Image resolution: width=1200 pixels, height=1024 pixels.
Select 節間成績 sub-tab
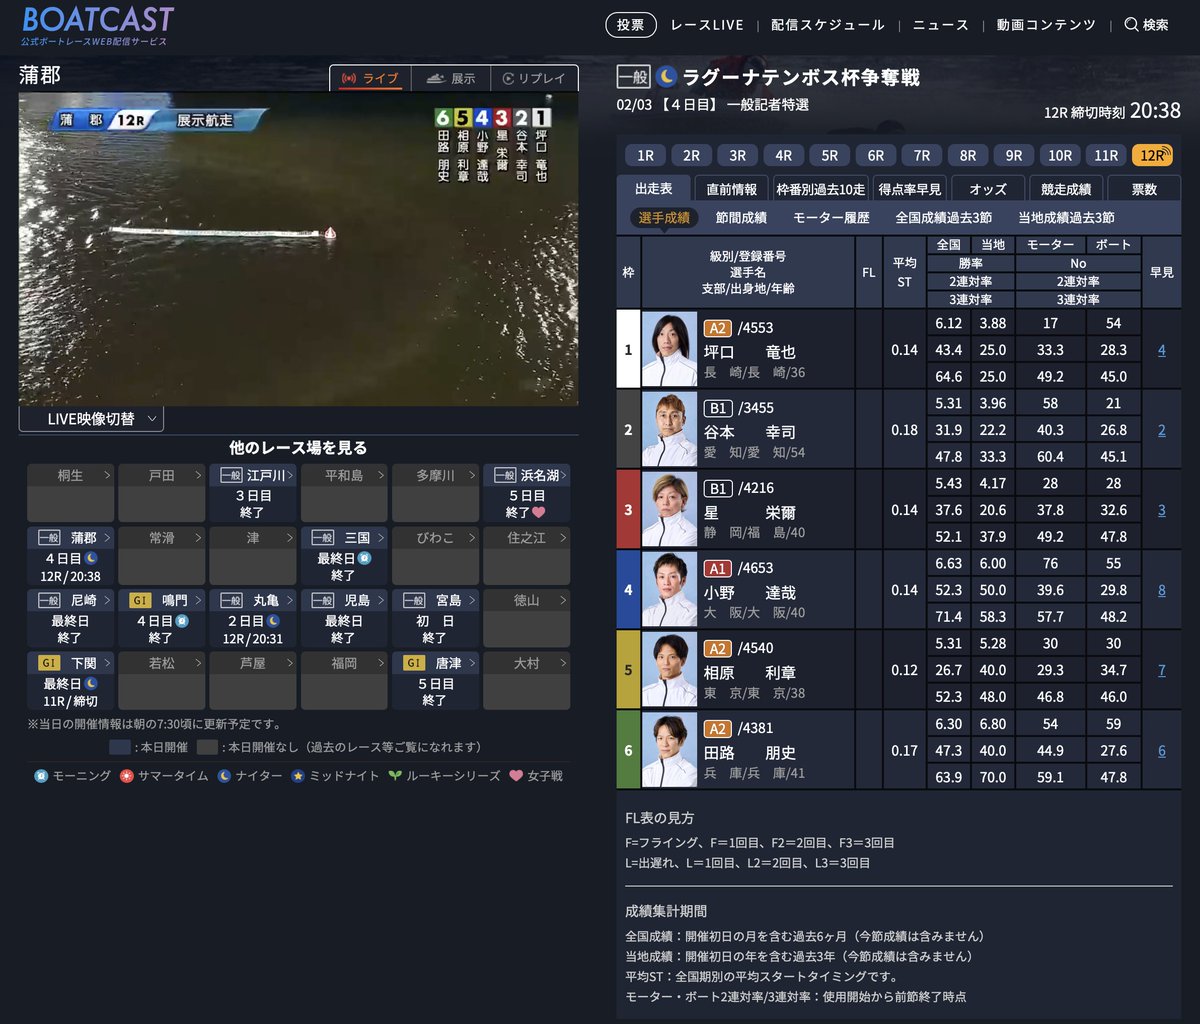point(741,217)
